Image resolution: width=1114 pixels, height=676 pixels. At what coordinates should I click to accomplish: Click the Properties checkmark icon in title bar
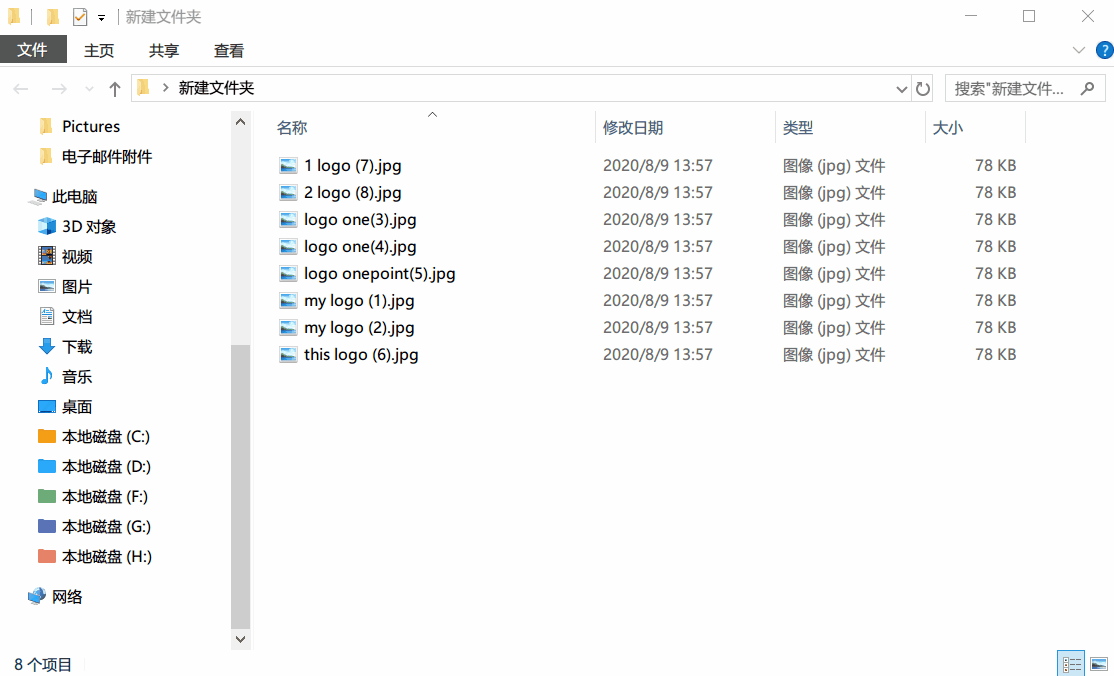[x=80, y=17]
